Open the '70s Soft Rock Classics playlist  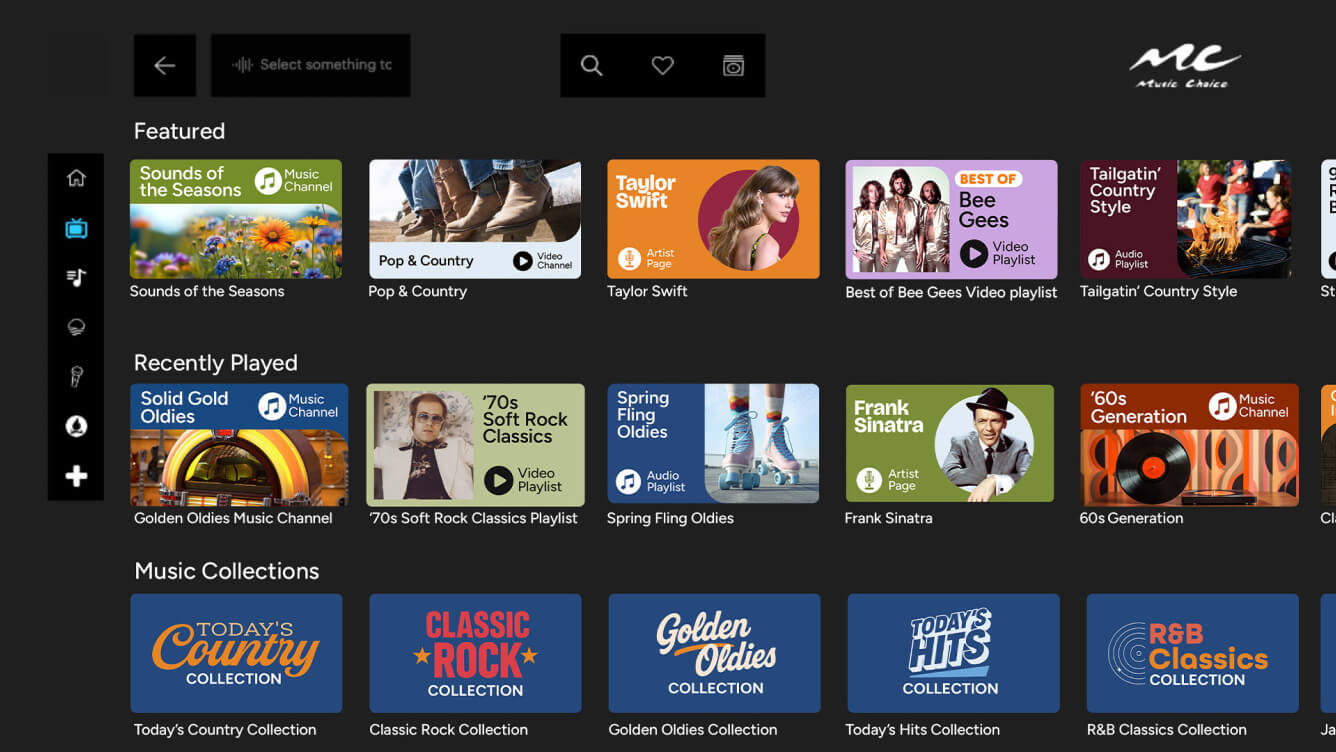pos(475,444)
